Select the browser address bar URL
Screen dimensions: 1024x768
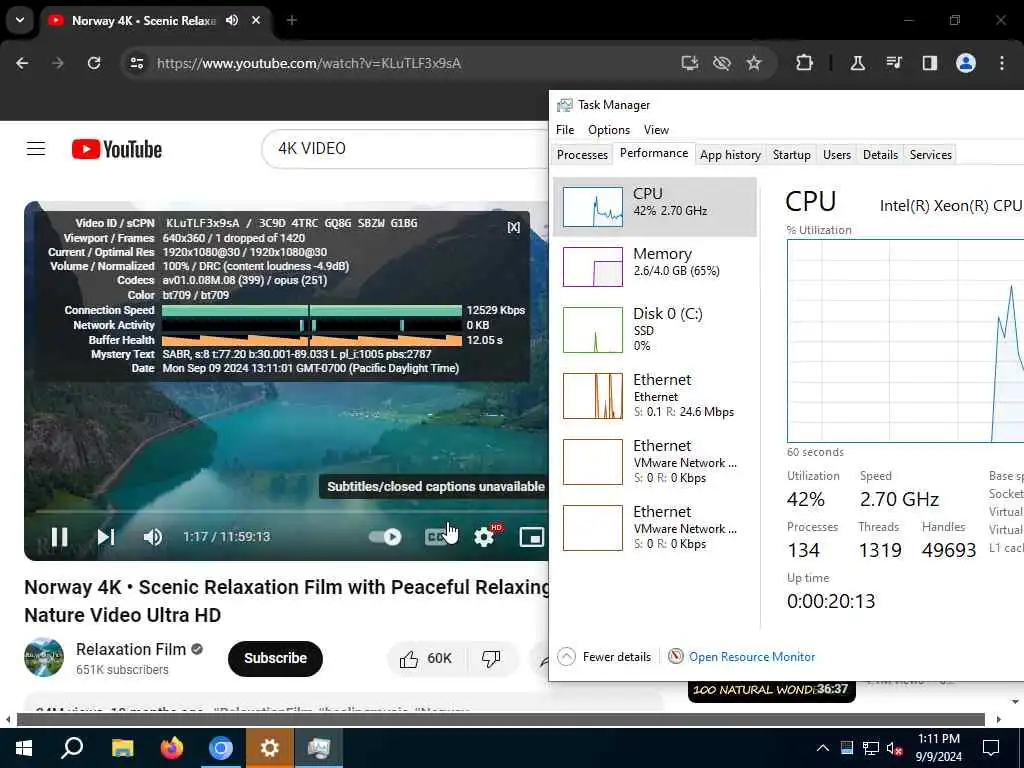[x=309, y=63]
